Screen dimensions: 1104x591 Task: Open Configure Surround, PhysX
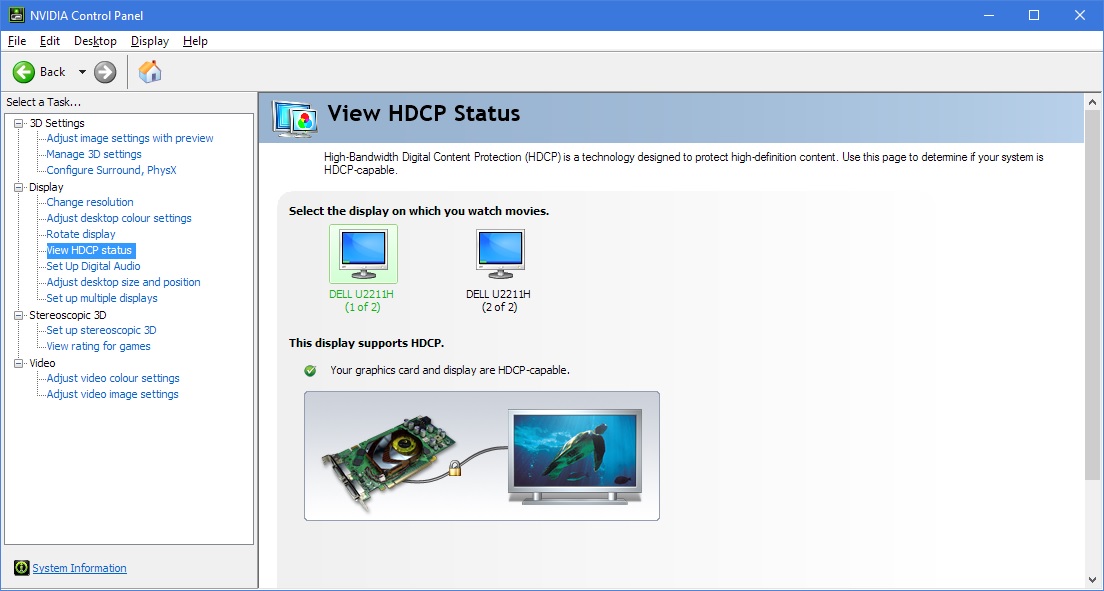[x=111, y=170]
